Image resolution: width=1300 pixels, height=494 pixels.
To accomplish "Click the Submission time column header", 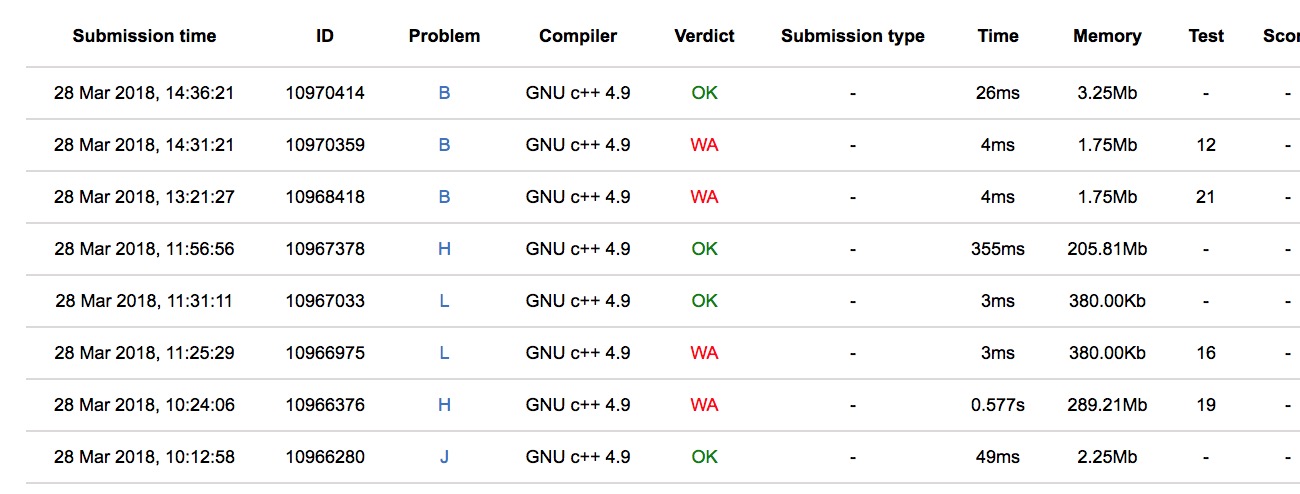I will tap(144, 36).
